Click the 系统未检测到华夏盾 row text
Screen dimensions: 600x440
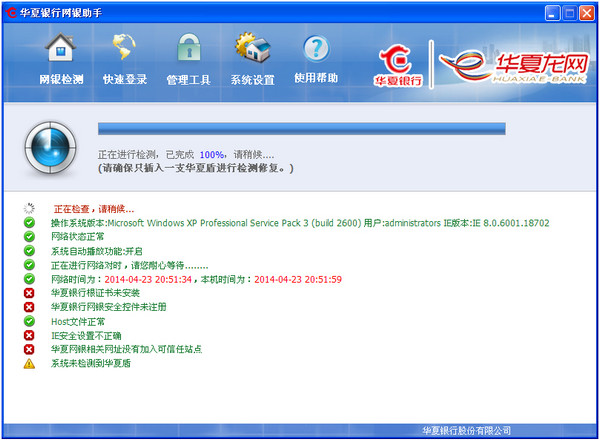point(91,363)
